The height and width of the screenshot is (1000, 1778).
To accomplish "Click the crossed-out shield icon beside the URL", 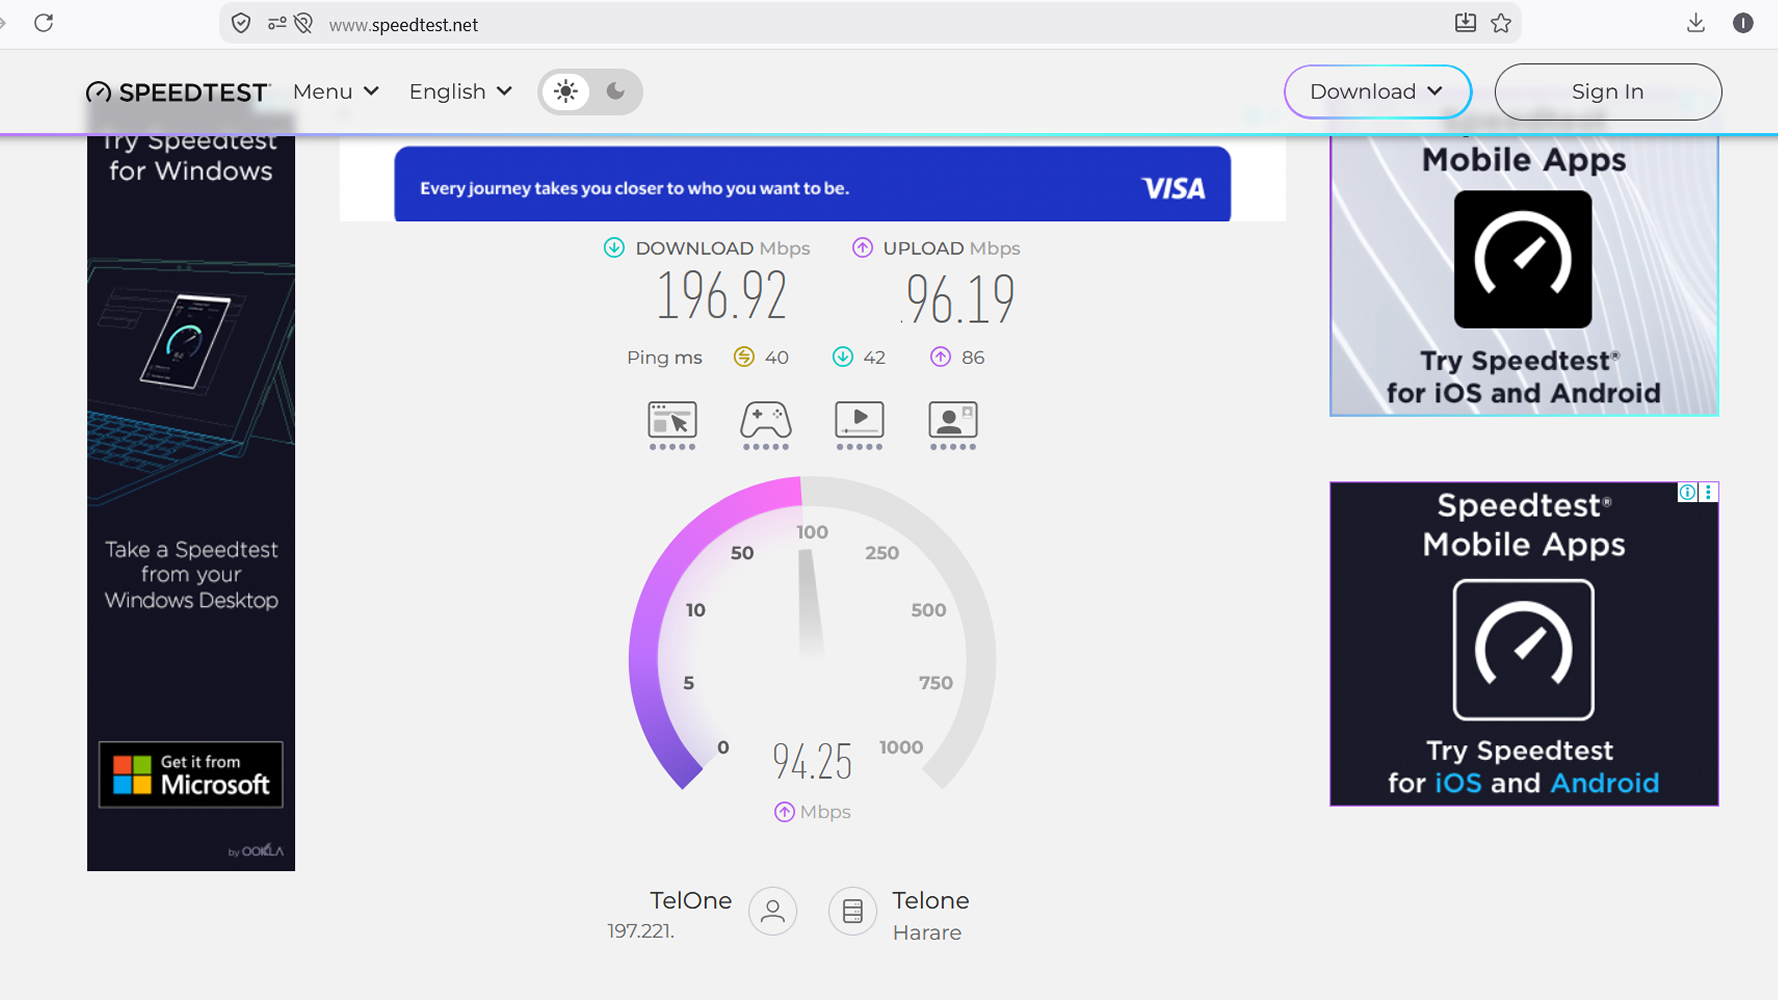I will pyautogui.click(x=304, y=23).
